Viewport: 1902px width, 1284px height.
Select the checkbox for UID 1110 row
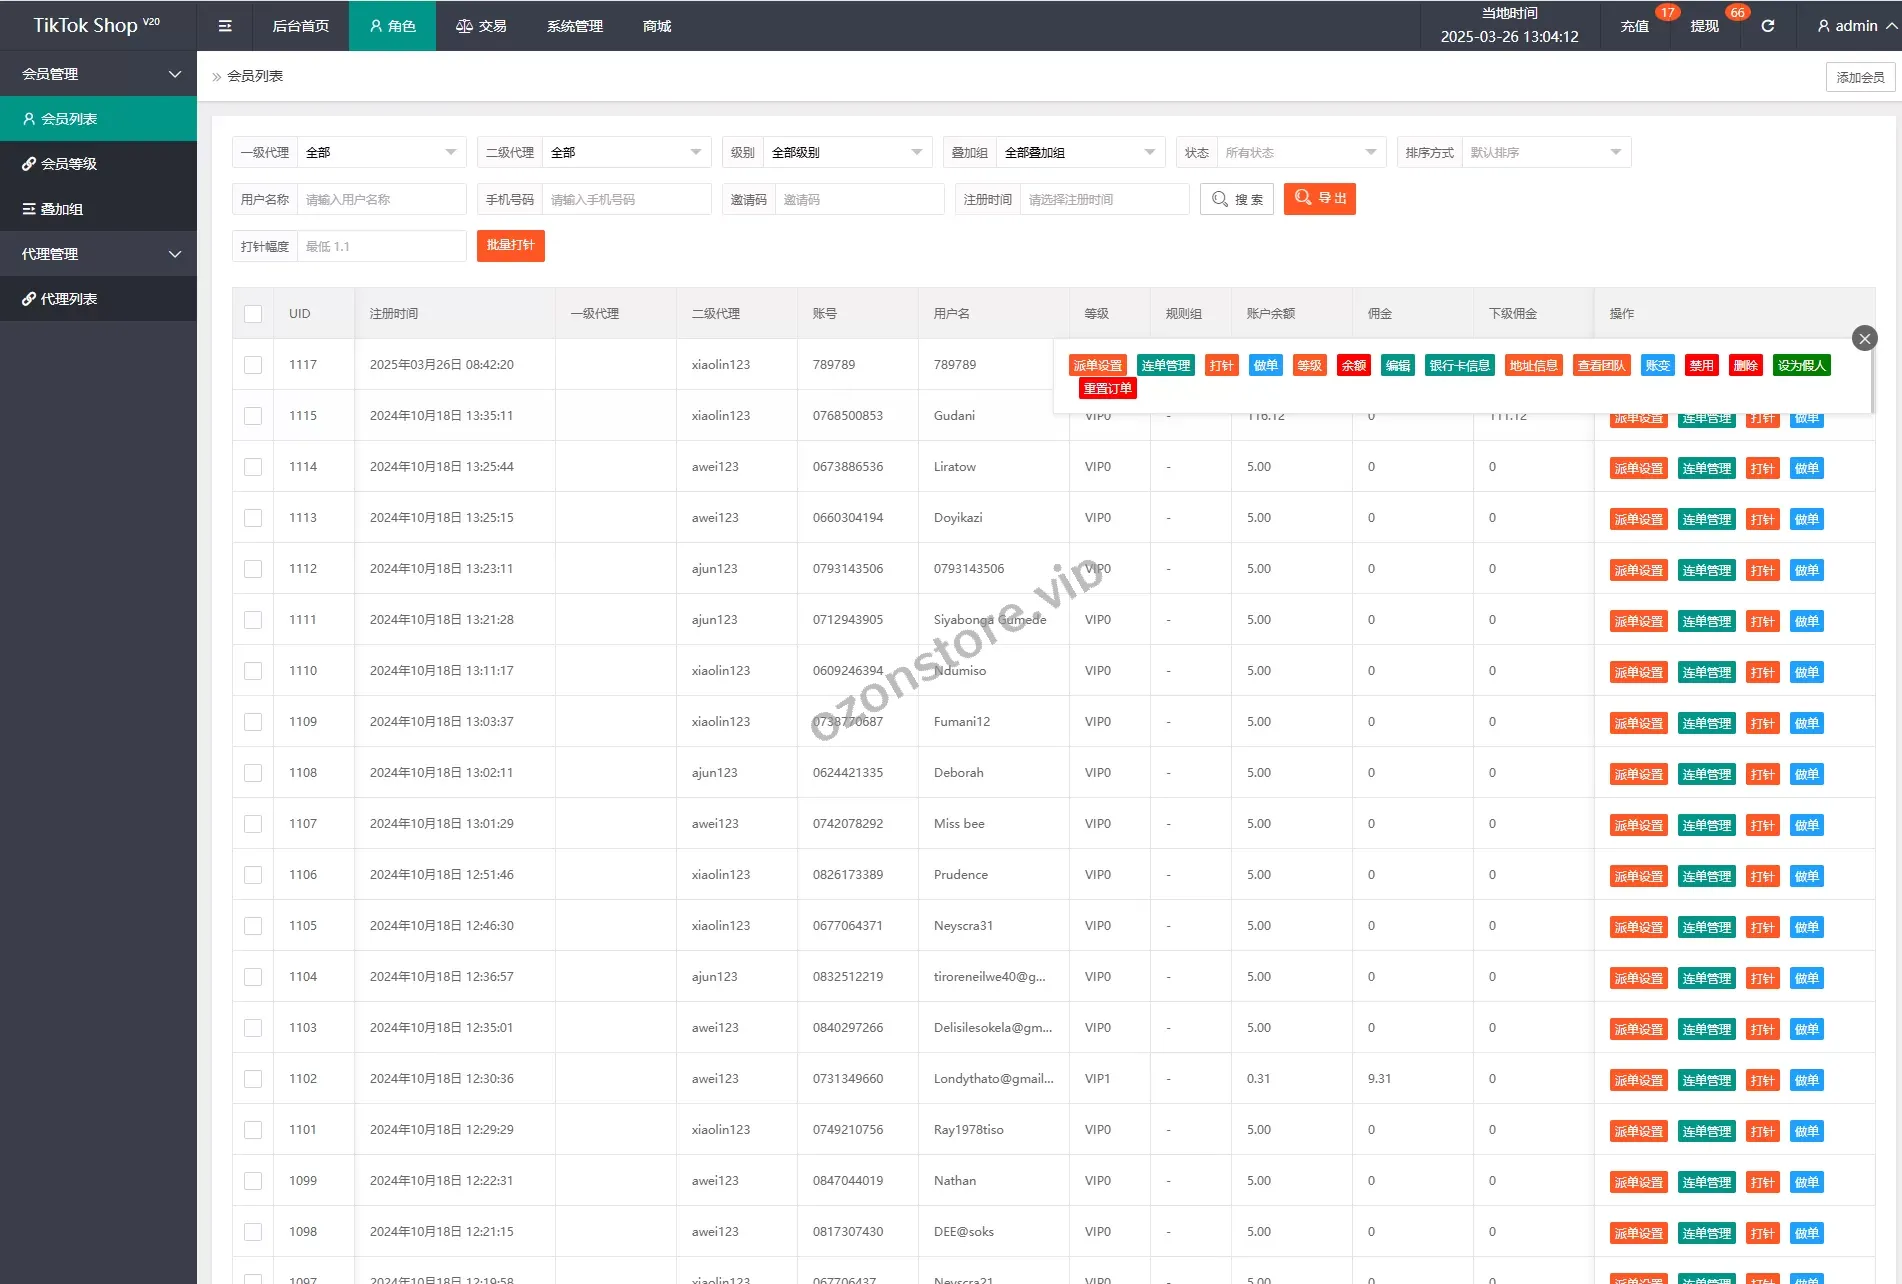pyautogui.click(x=253, y=671)
